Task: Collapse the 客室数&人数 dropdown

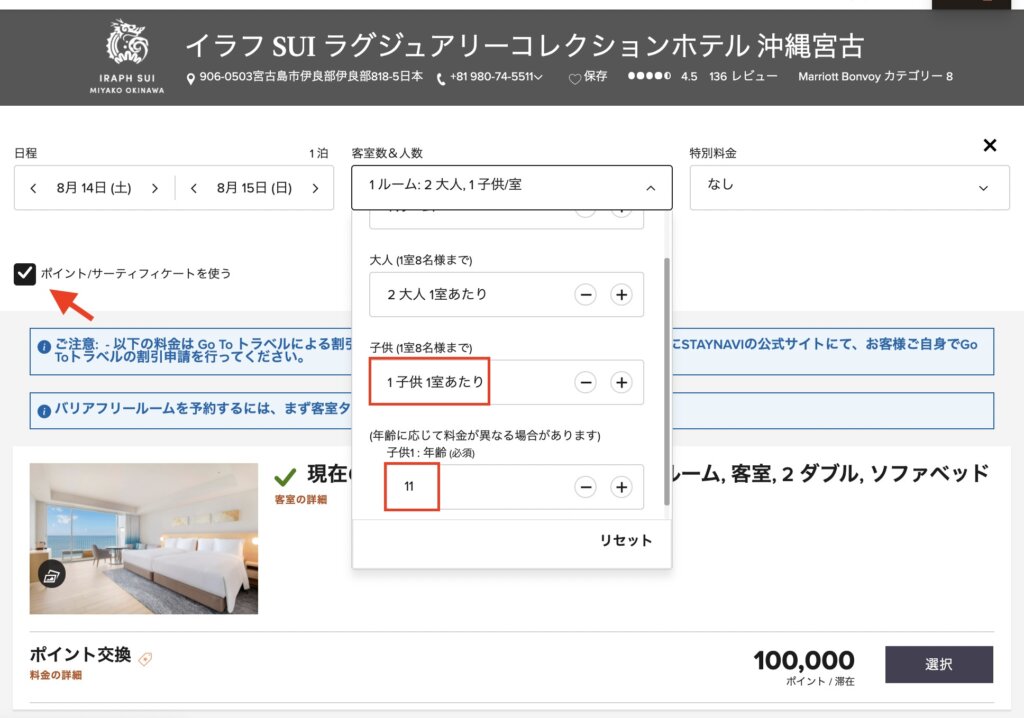Action: [x=650, y=188]
